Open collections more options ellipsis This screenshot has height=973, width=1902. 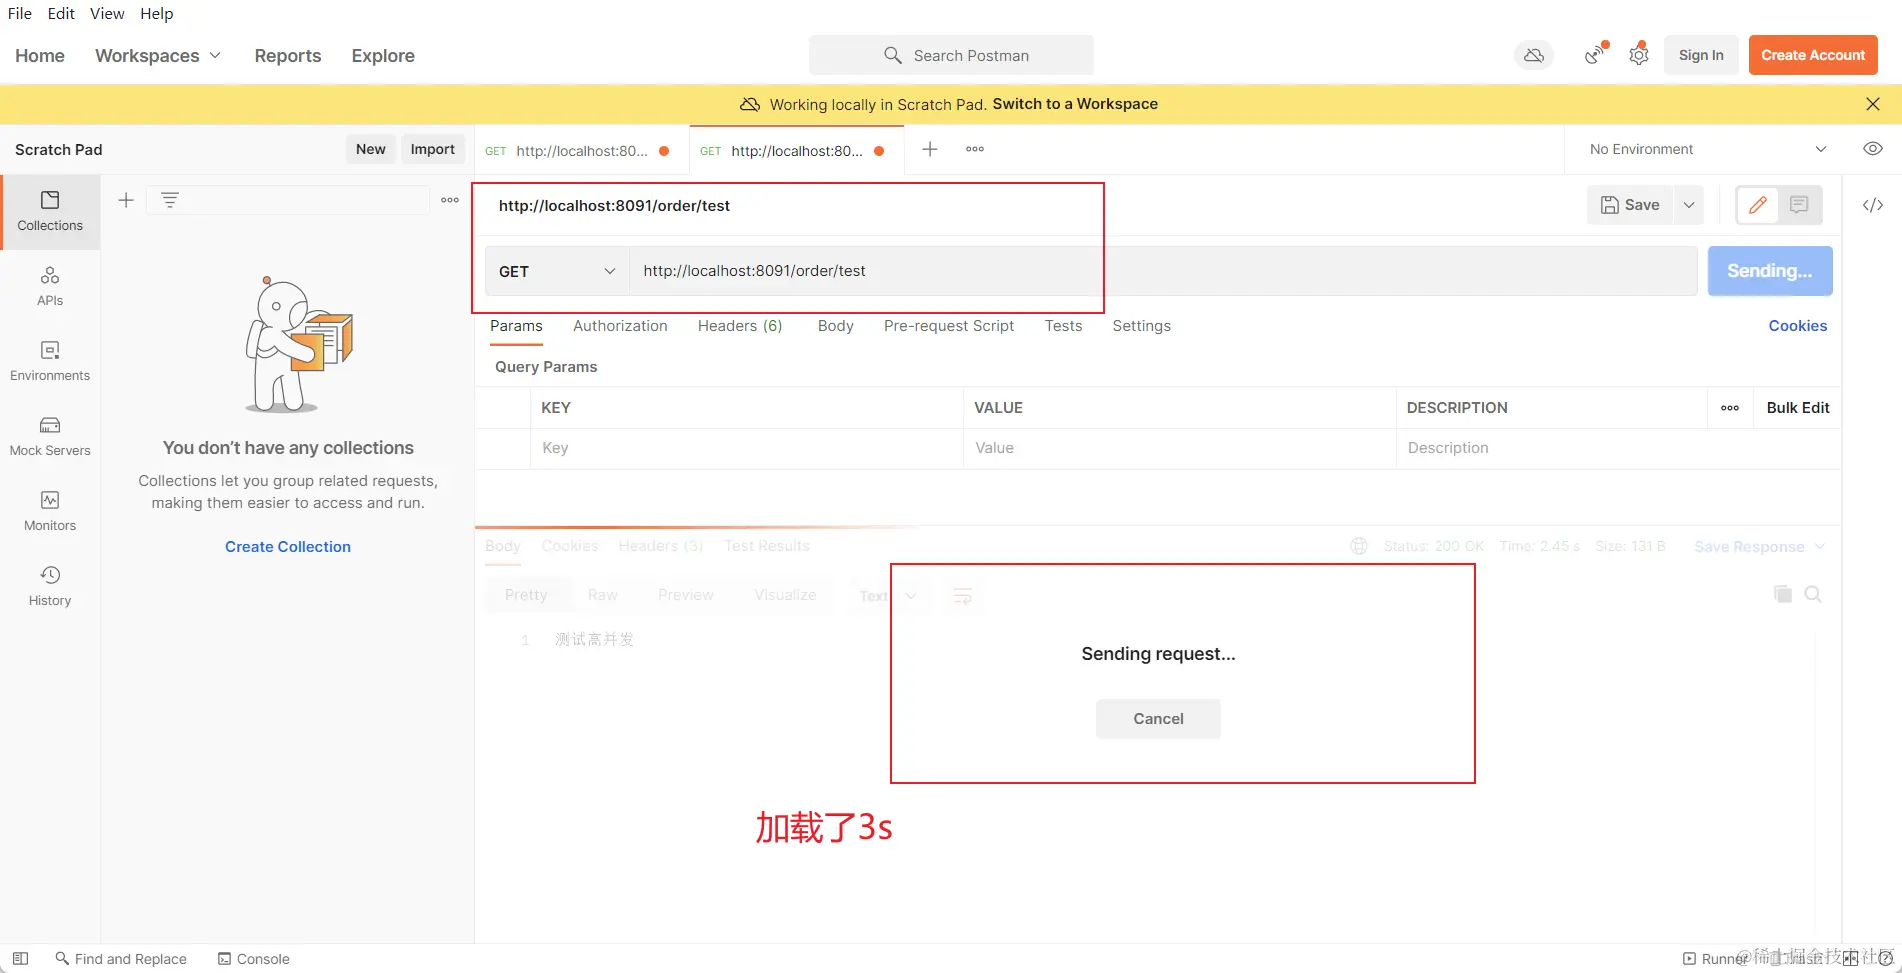pos(450,200)
